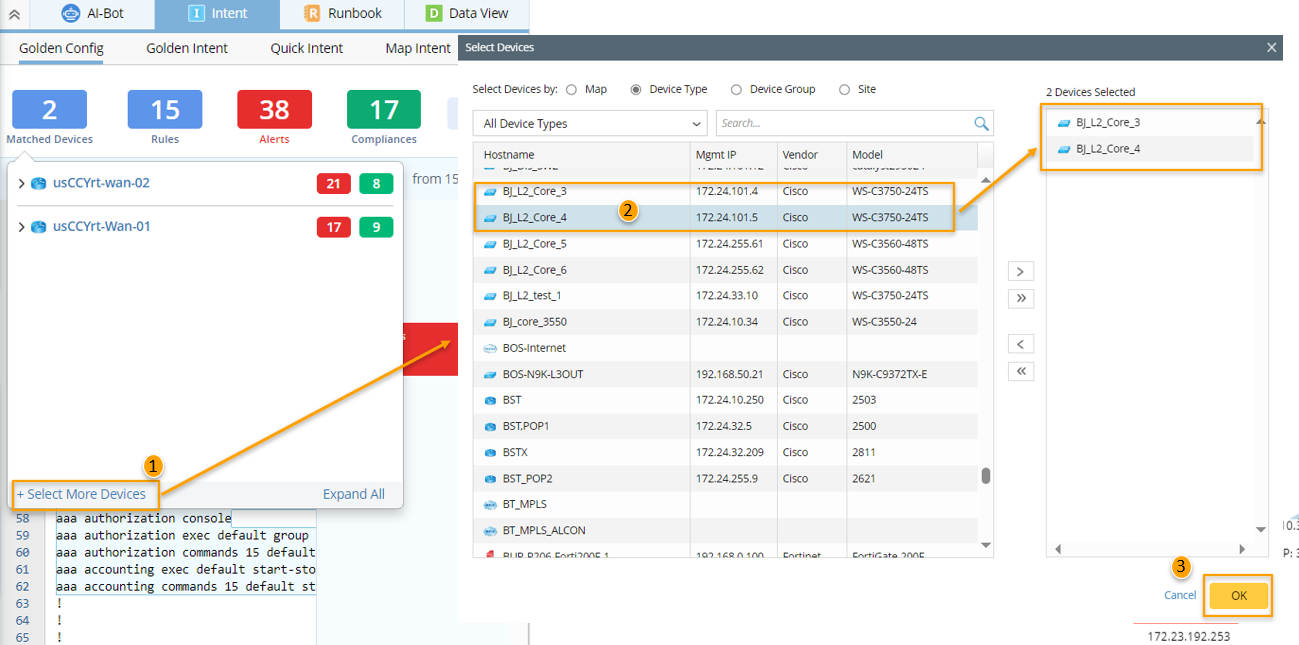The width and height of the screenshot is (1299, 645).
Task: Collapse the top bar with double-chevron icon
Action: [14, 14]
